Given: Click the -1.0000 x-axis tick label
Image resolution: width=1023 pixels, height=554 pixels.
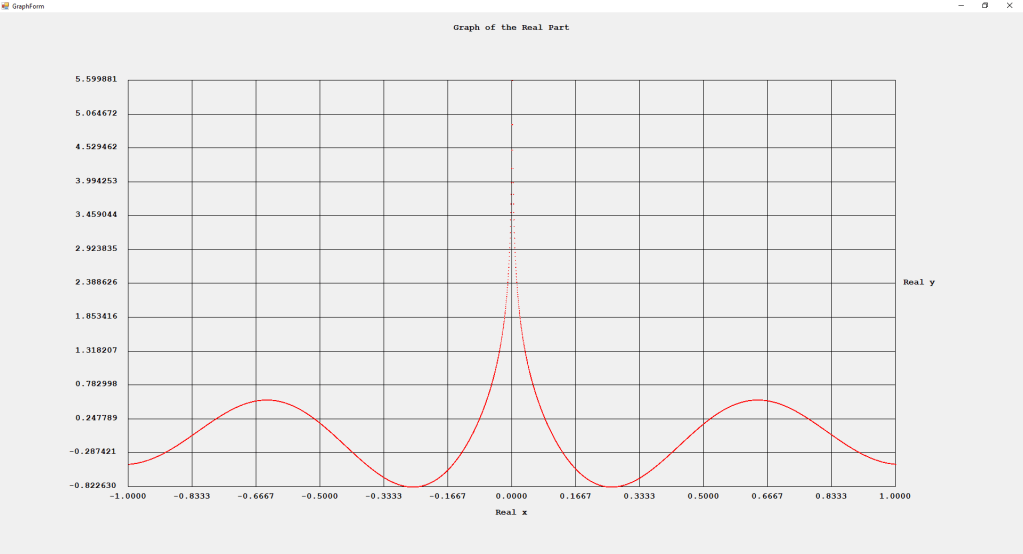Looking at the screenshot, I should point(127,495).
